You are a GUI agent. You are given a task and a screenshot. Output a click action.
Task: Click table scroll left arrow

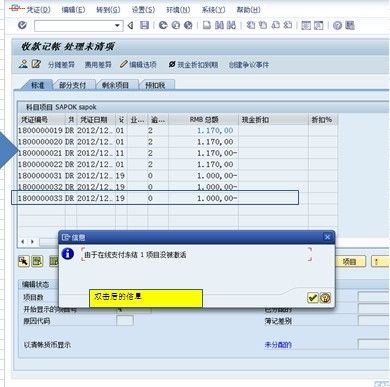click(x=23, y=241)
